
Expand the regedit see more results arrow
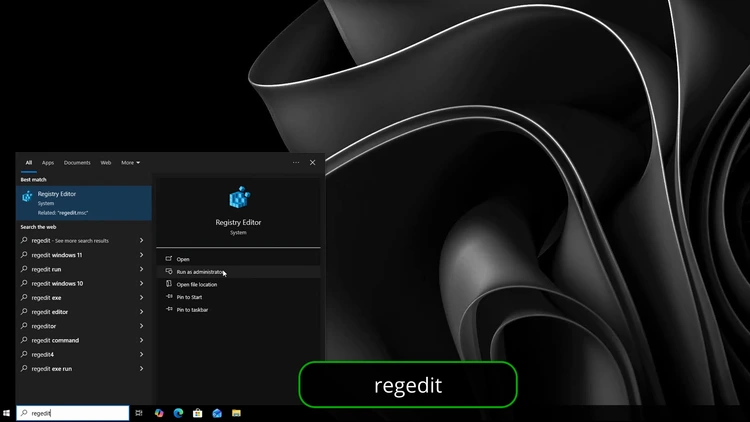142,240
